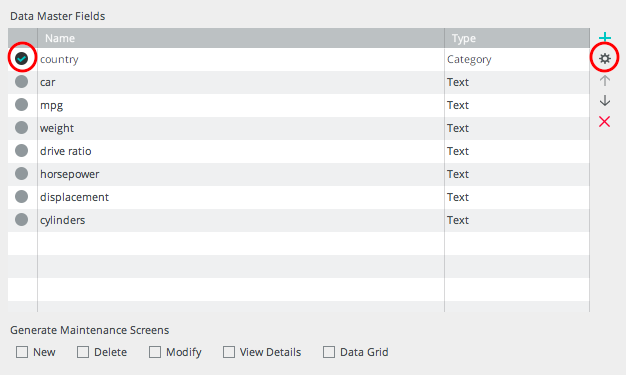Click the Text type cell for displacement

(517, 197)
